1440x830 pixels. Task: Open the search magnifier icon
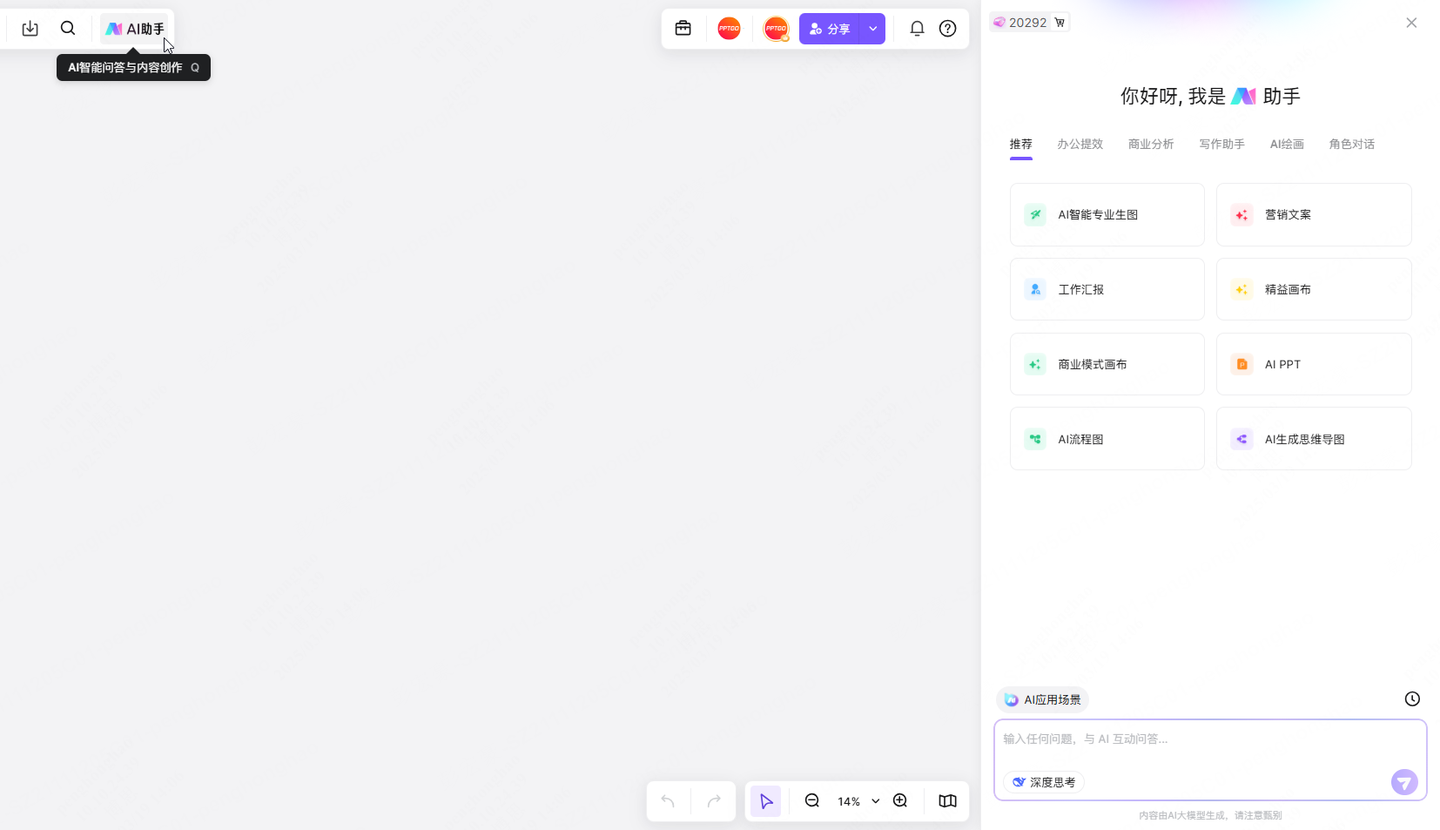68,29
